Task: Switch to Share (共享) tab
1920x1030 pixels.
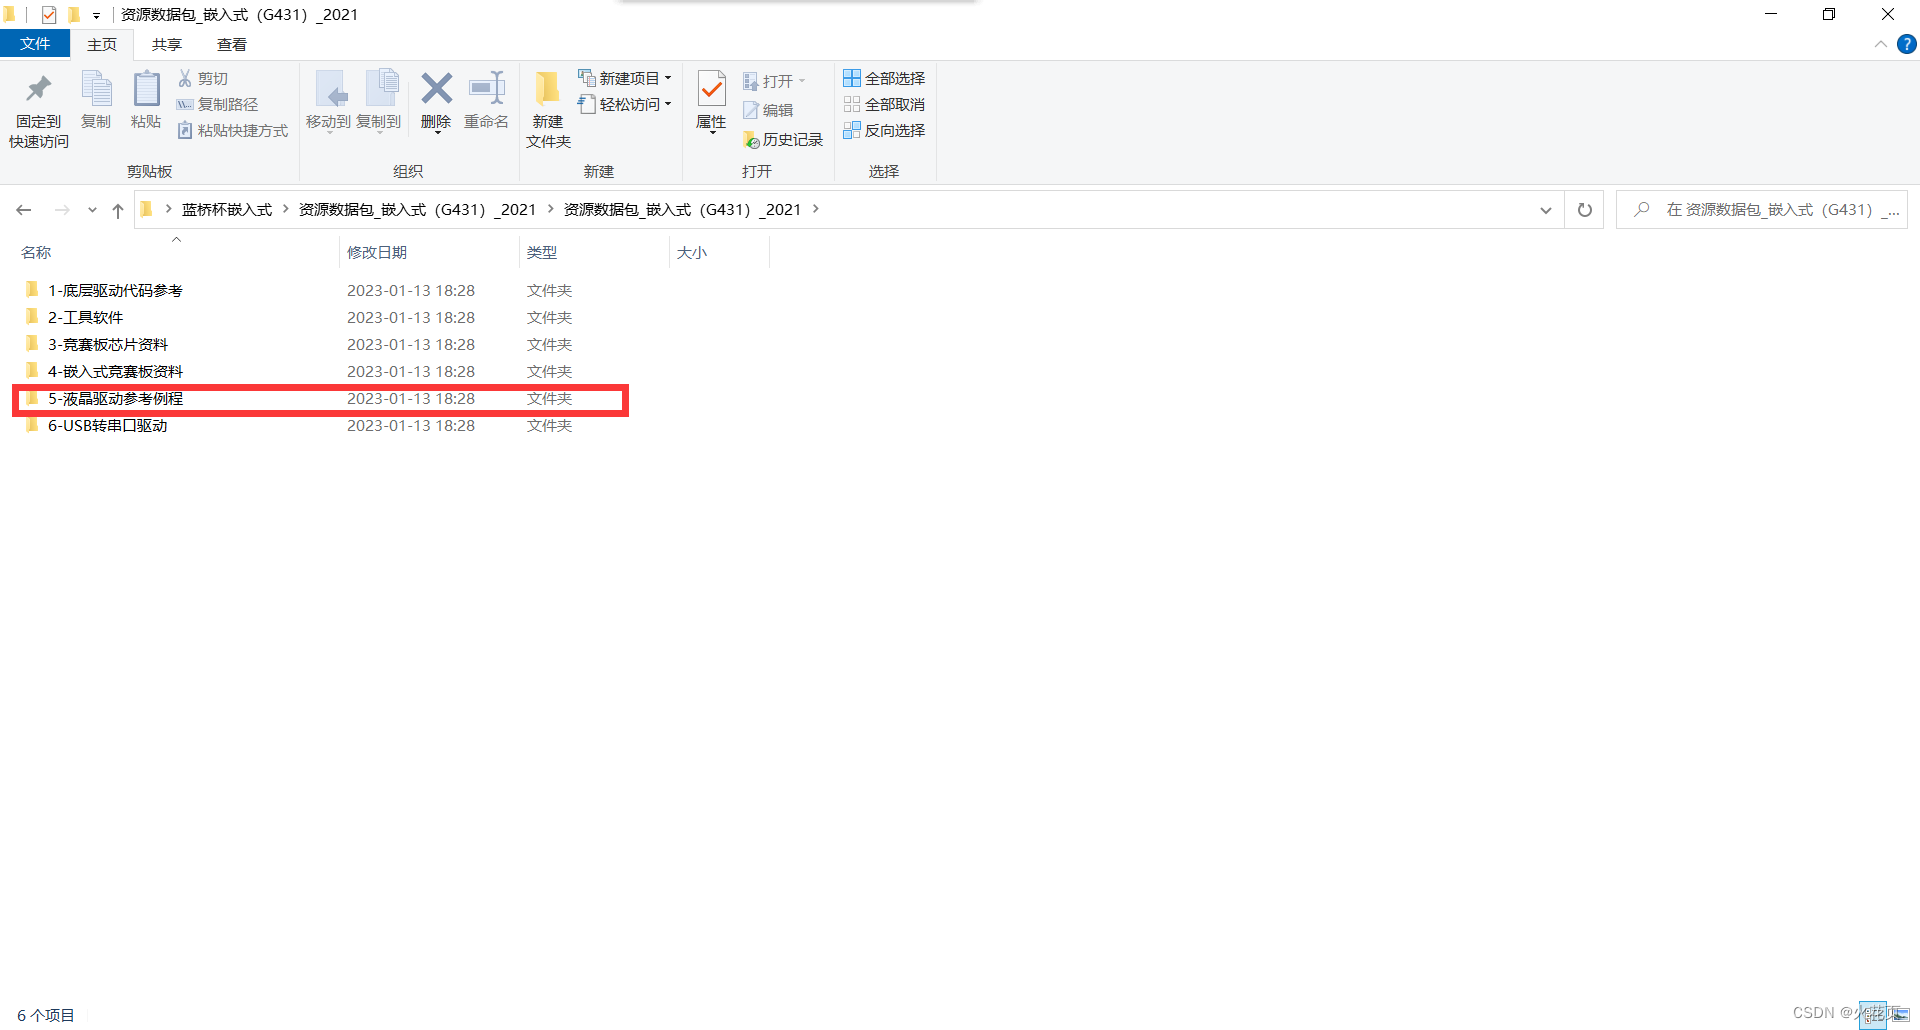Action: coord(167,44)
